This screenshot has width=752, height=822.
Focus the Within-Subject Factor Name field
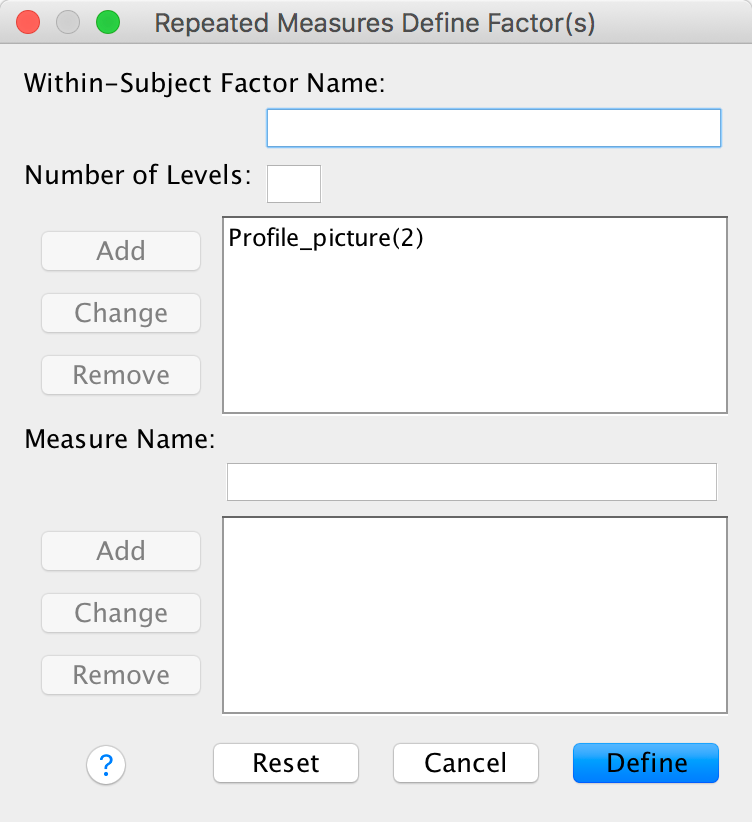pyautogui.click(x=493, y=128)
